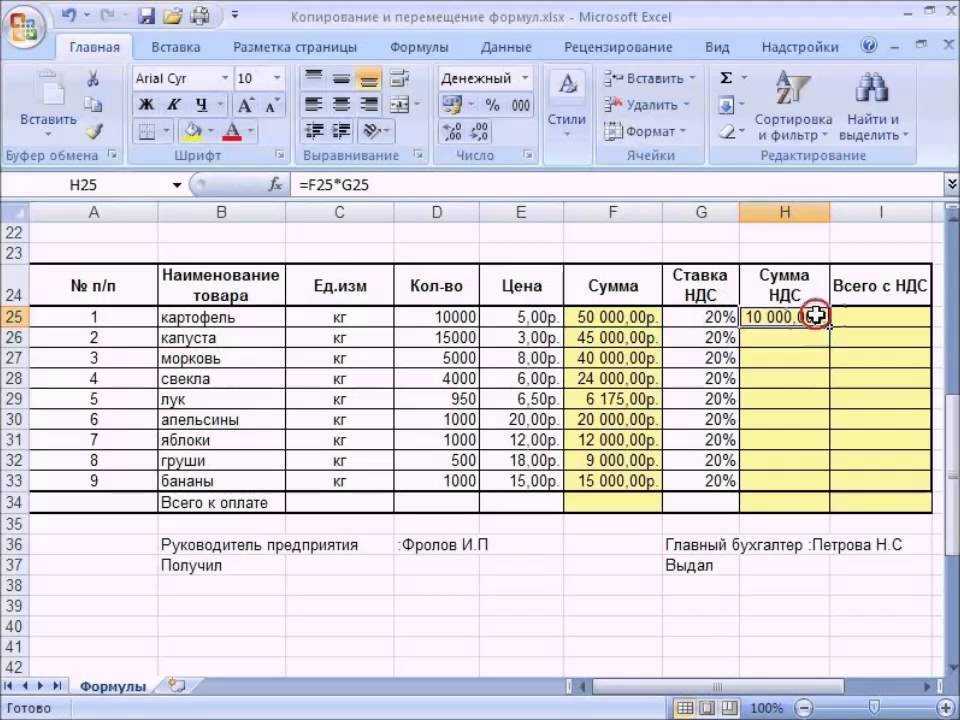Image resolution: width=960 pixels, height=720 pixels.
Task: Click the Copy icon in Буфер обмена
Action: [x=93, y=105]
